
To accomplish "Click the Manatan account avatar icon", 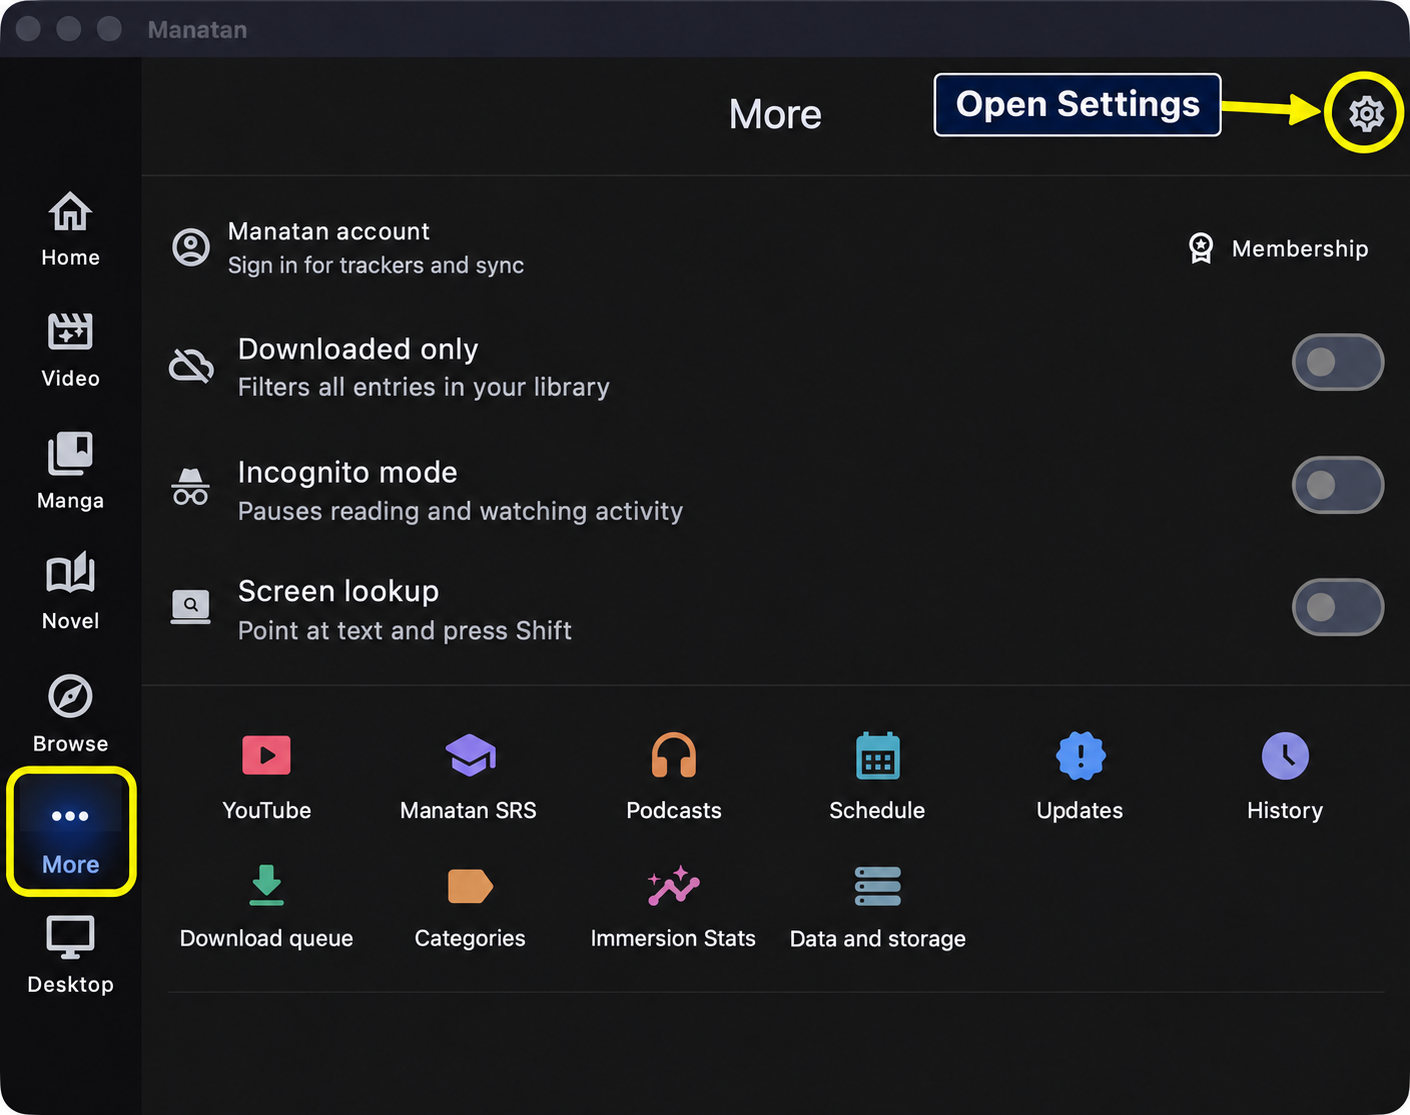I will click(x=191, y=247).
